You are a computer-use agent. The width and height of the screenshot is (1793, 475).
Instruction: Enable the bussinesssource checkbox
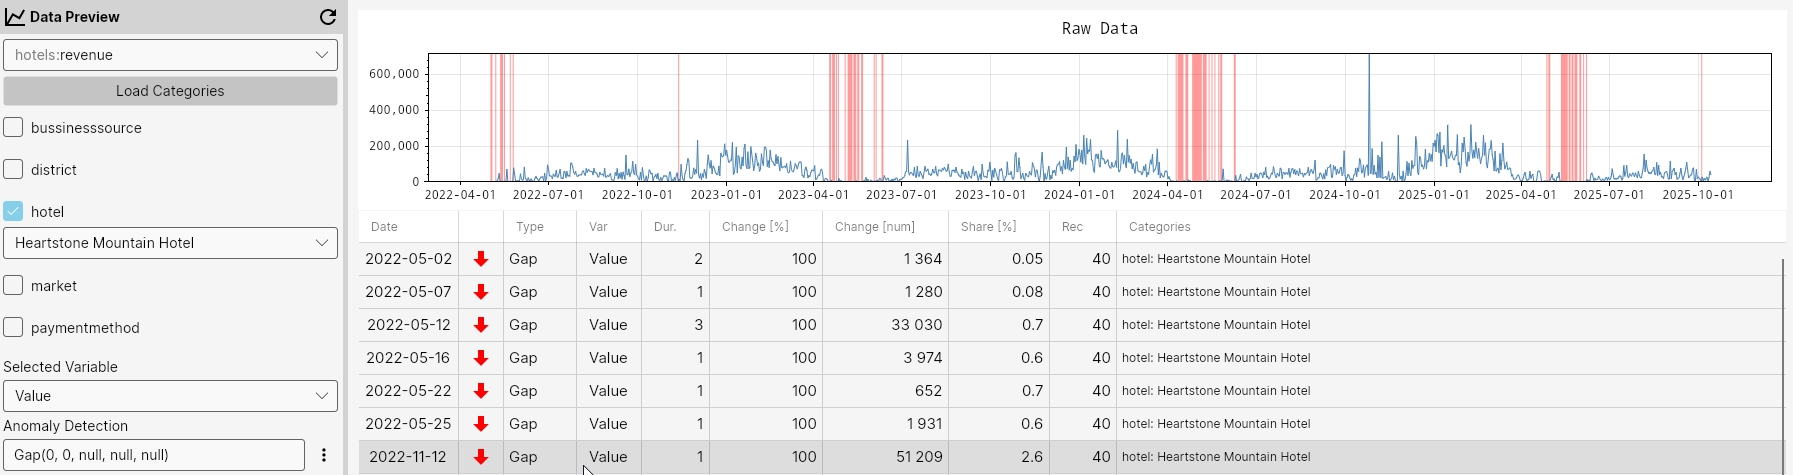pyautogui.click(x=13, y=127)
